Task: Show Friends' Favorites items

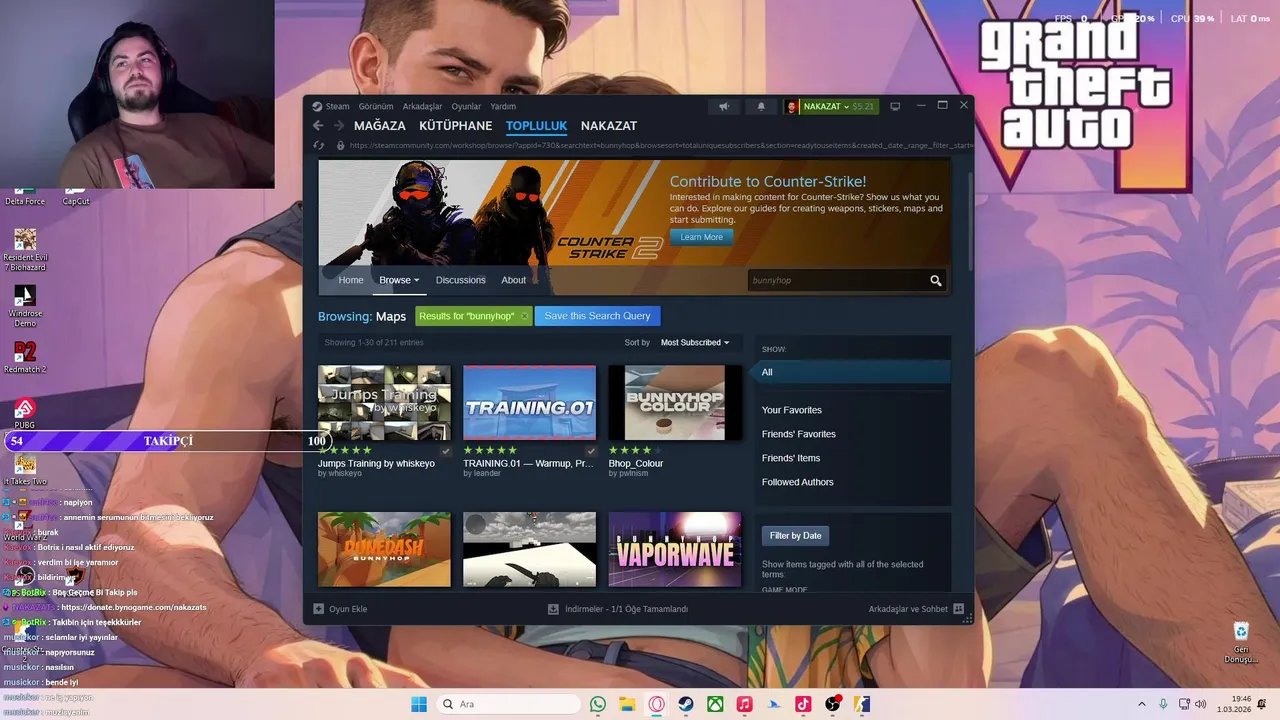Action: 799,434
